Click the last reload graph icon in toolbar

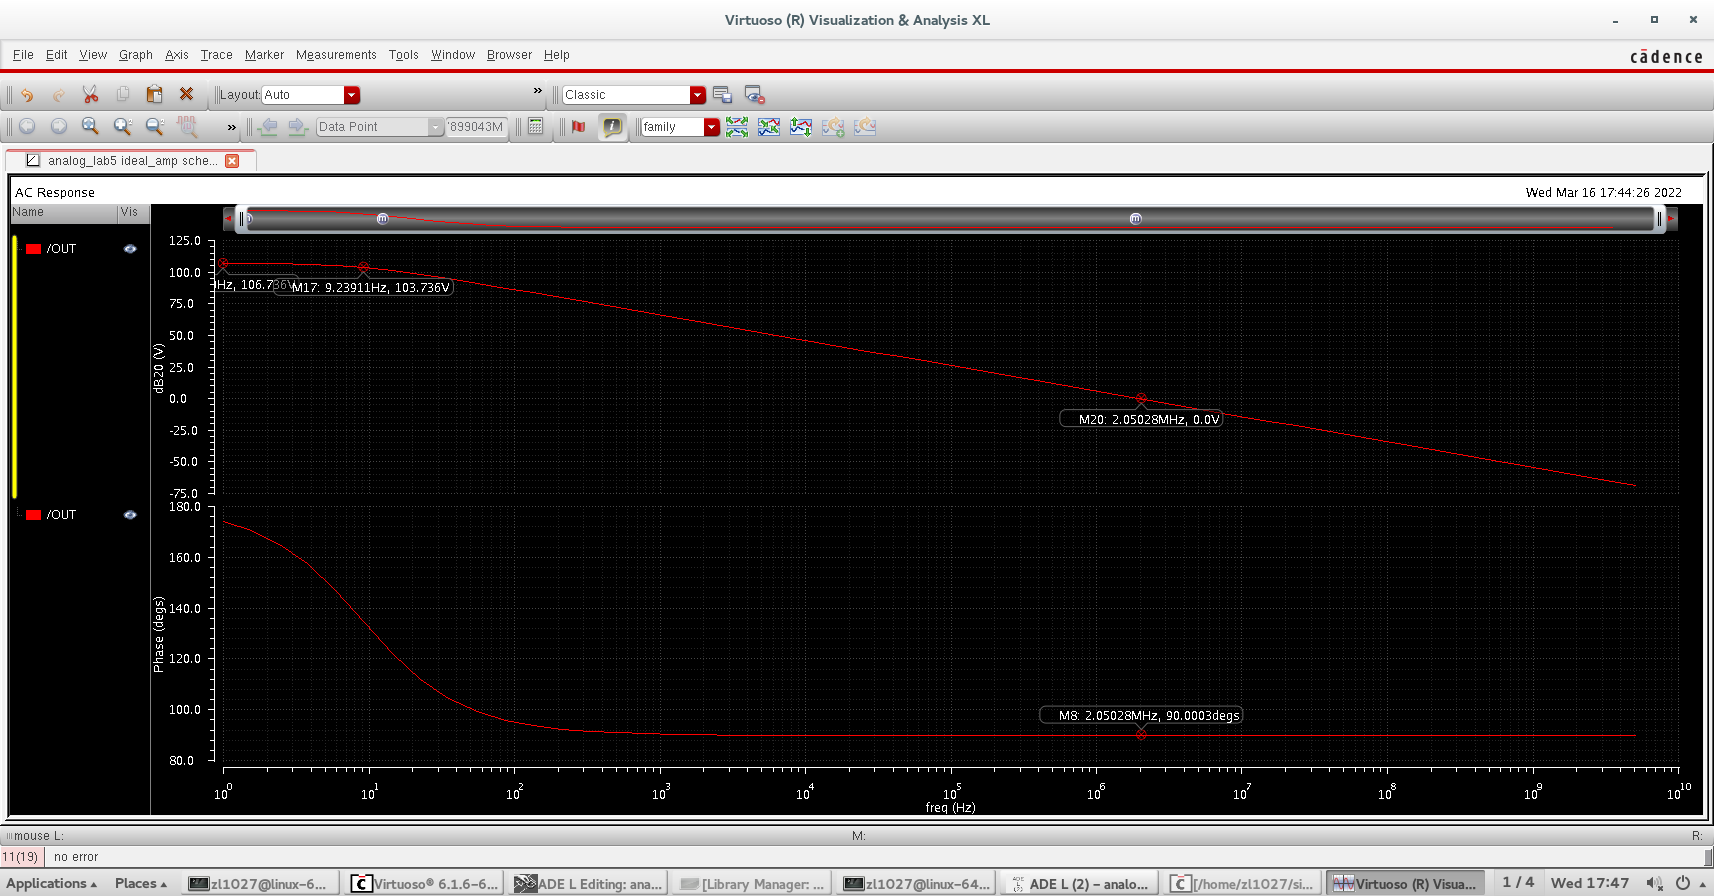coord(865,127)
